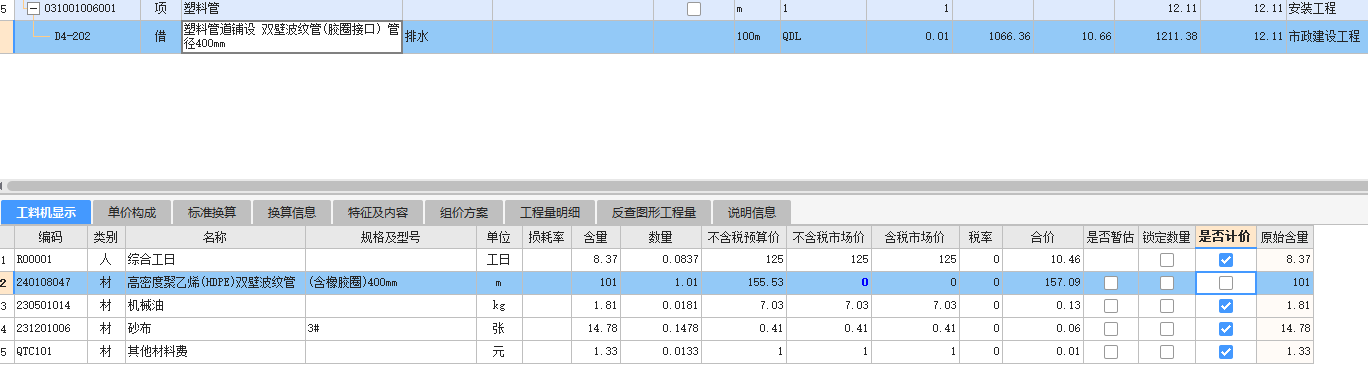1368x381 pixels.
Task: Select the 230501014 code cell
Action: [51, 306]
